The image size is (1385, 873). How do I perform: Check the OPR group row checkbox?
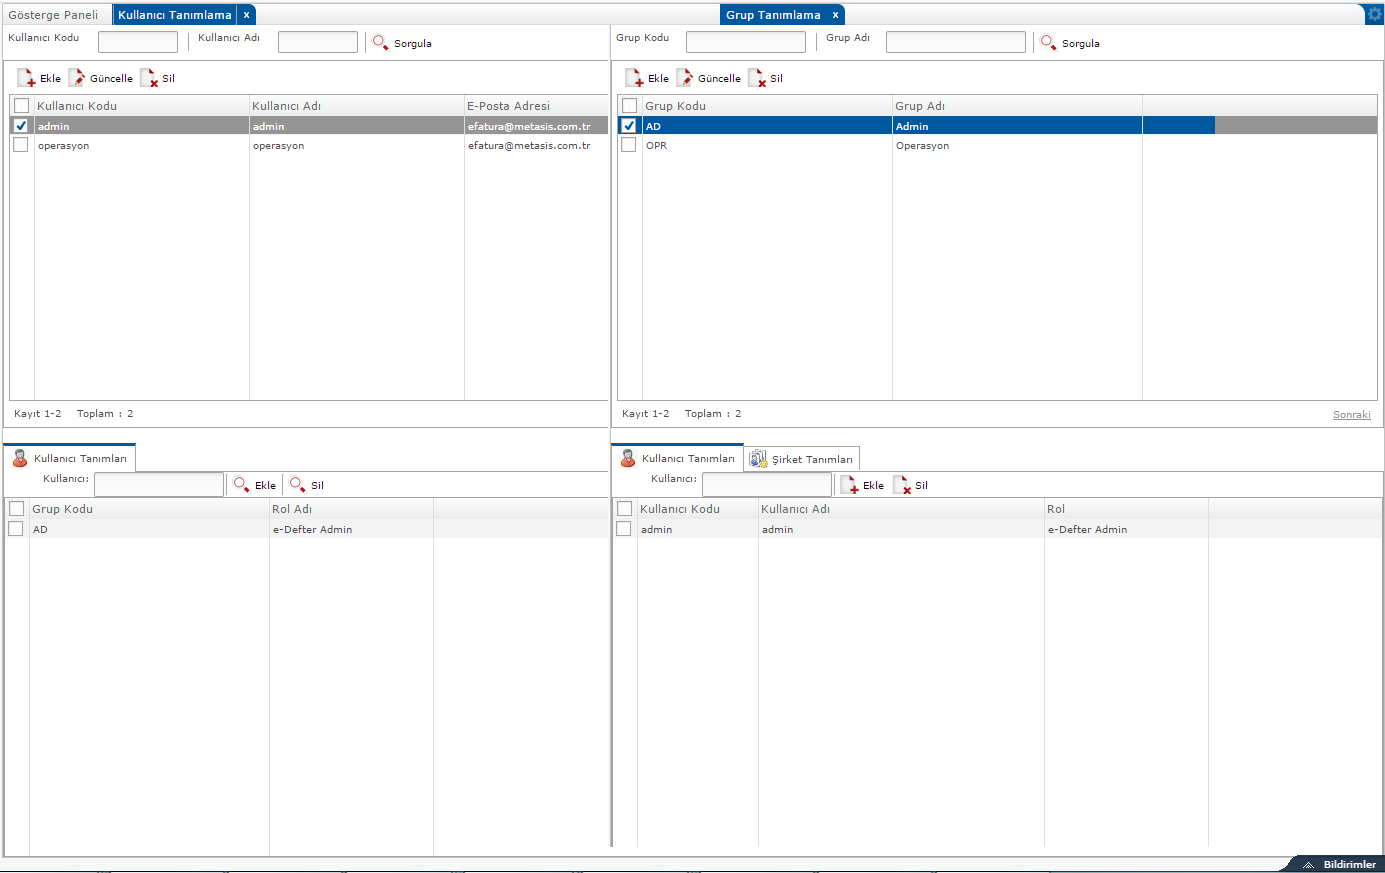[629, 145]
